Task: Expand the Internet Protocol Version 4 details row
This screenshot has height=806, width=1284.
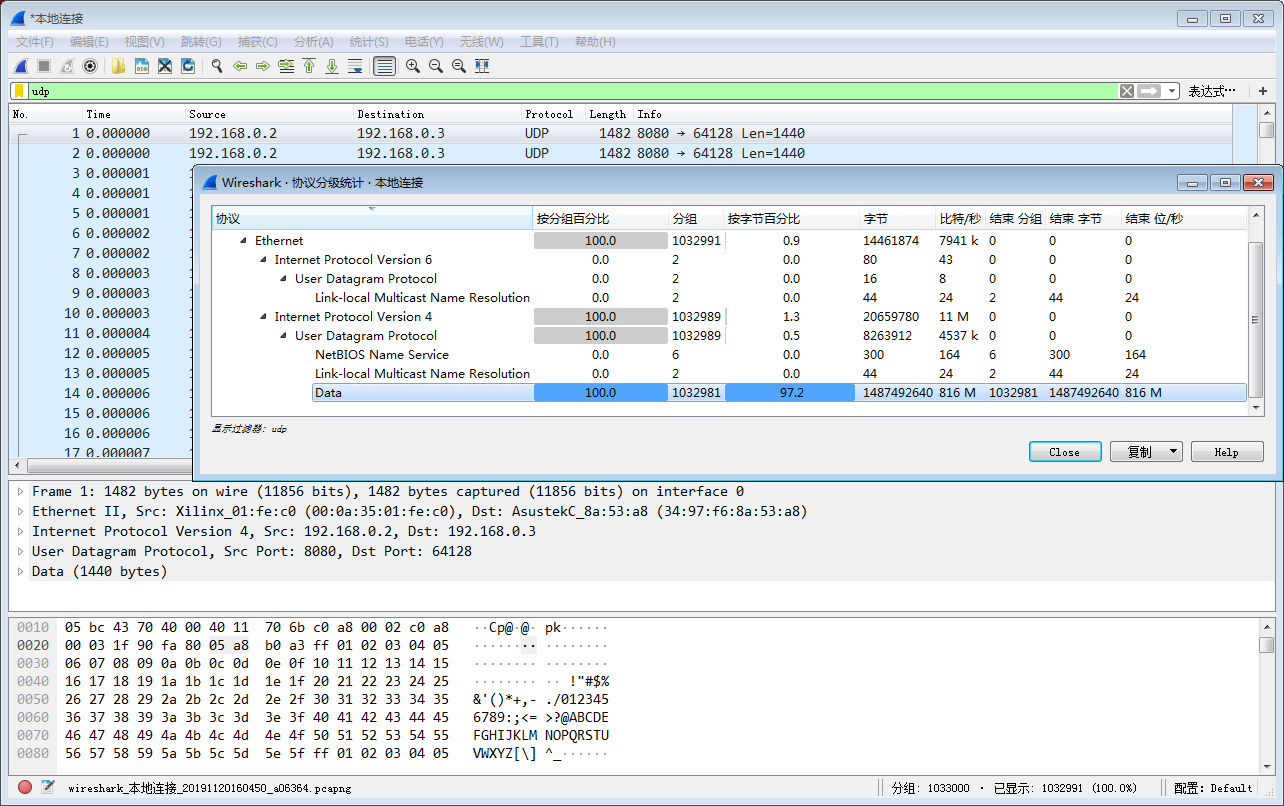Action: click(22, 531)
